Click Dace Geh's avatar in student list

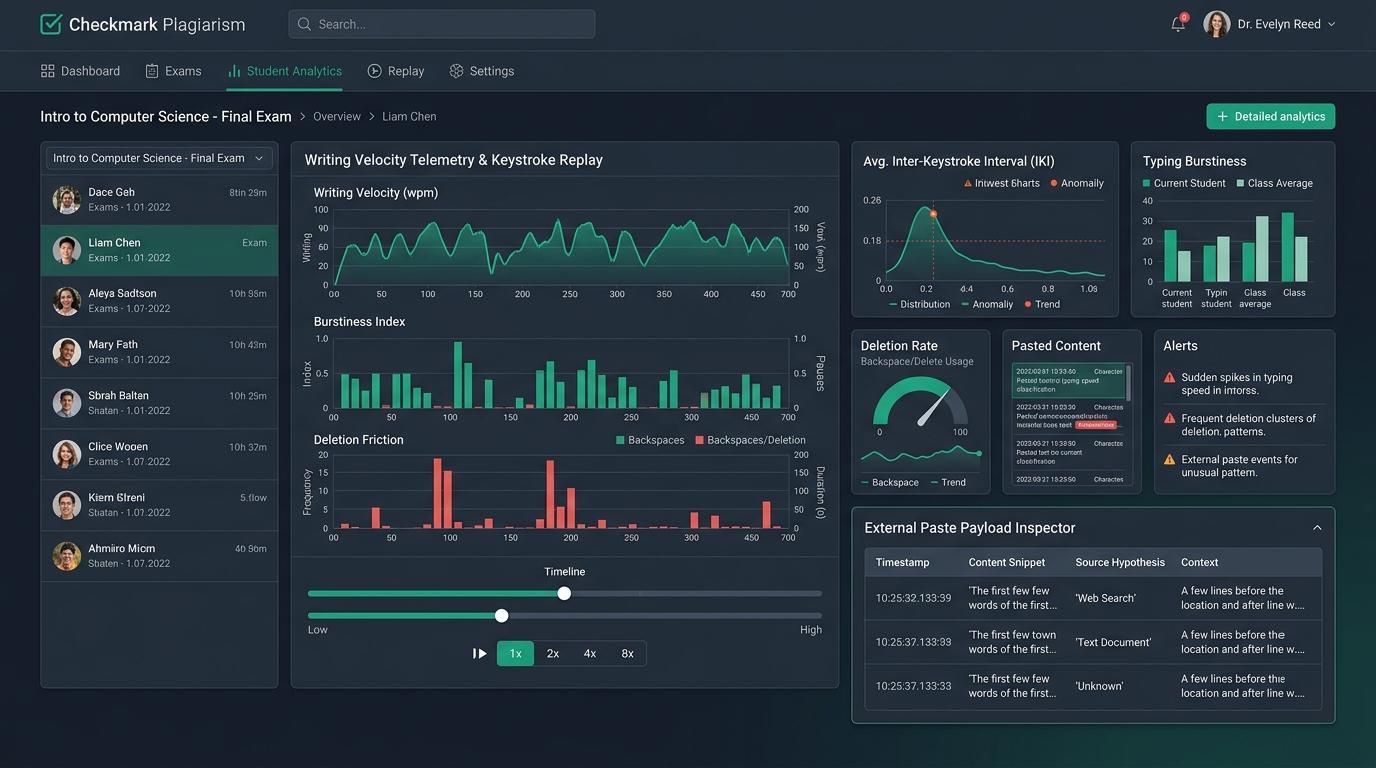tap(67, 199)
